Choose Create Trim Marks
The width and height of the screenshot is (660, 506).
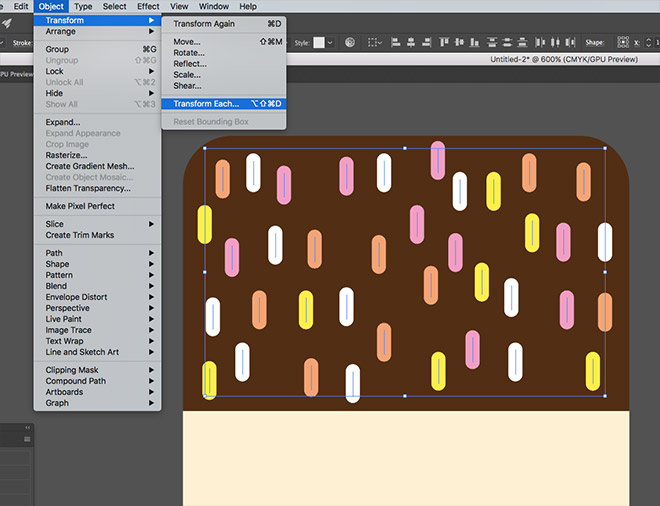click(x=97, y=235)
